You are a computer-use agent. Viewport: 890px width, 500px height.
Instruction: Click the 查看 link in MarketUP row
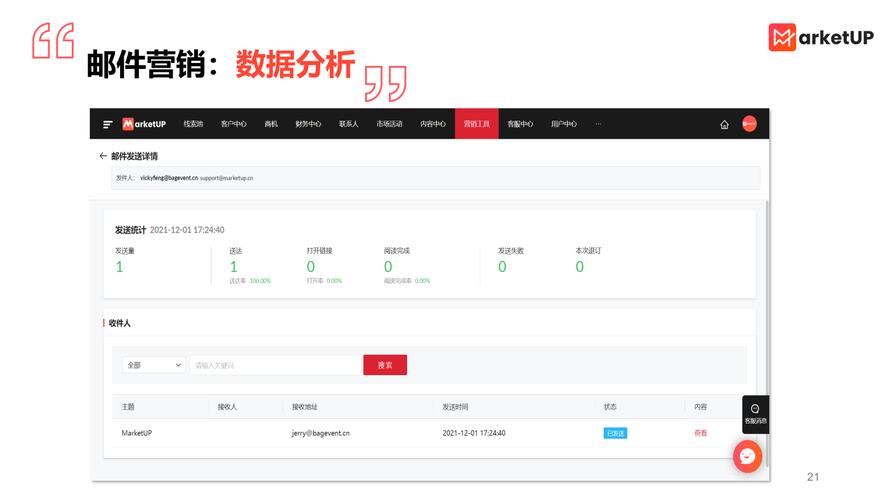[x=700, y=433]
